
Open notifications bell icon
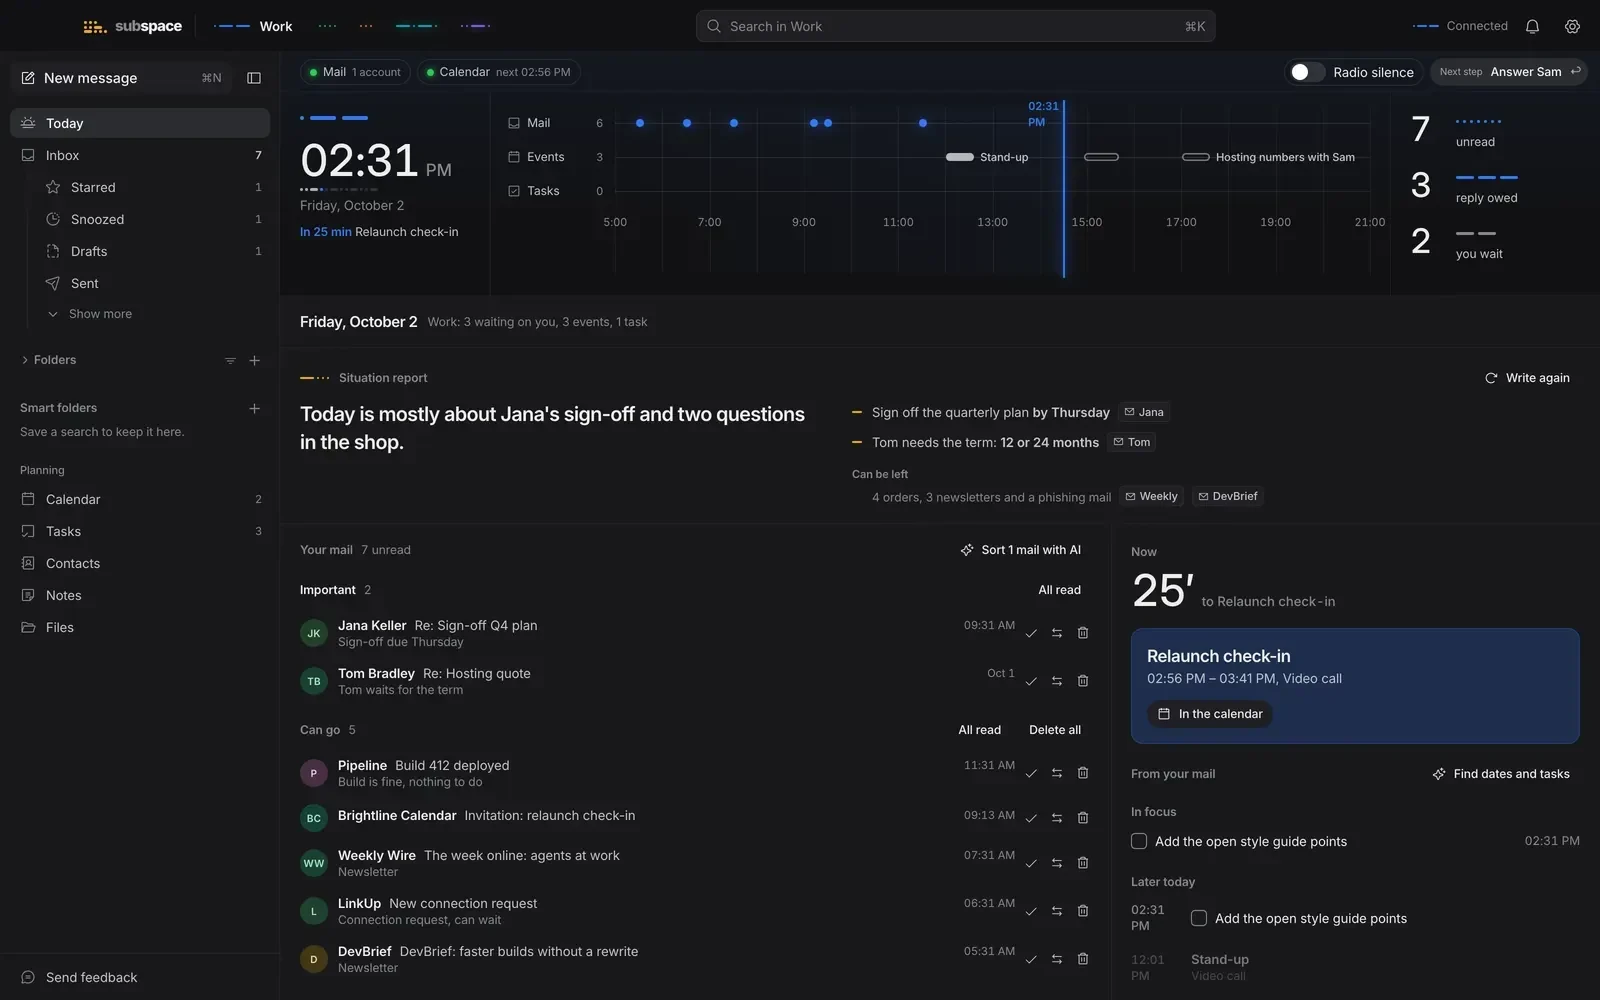pos(1532,26)
